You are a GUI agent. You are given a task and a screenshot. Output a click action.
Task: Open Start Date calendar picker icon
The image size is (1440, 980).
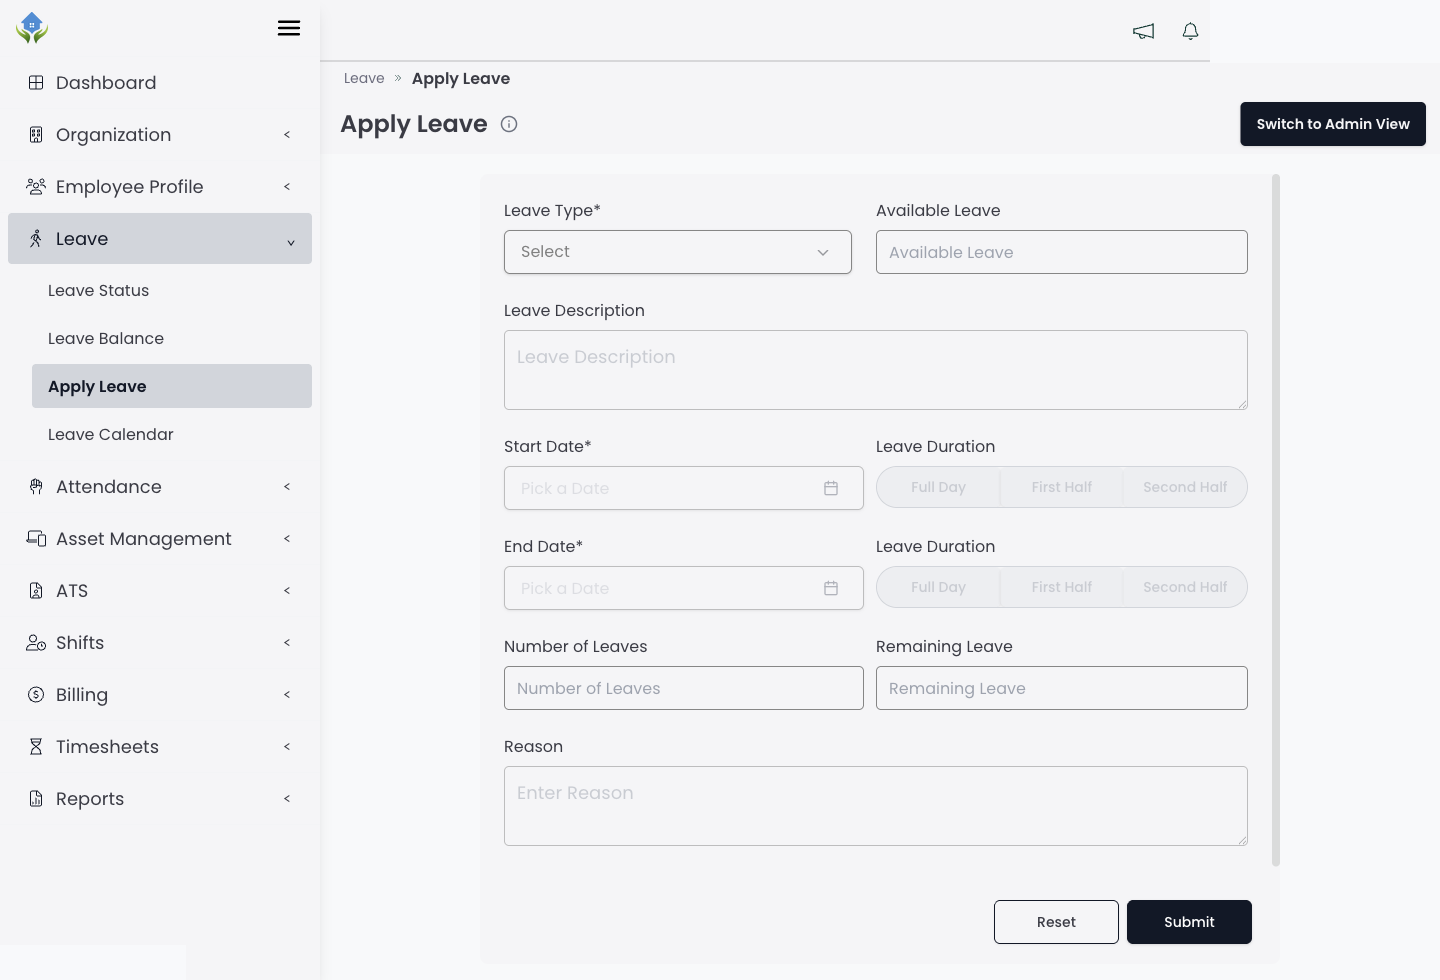(831, 488)
